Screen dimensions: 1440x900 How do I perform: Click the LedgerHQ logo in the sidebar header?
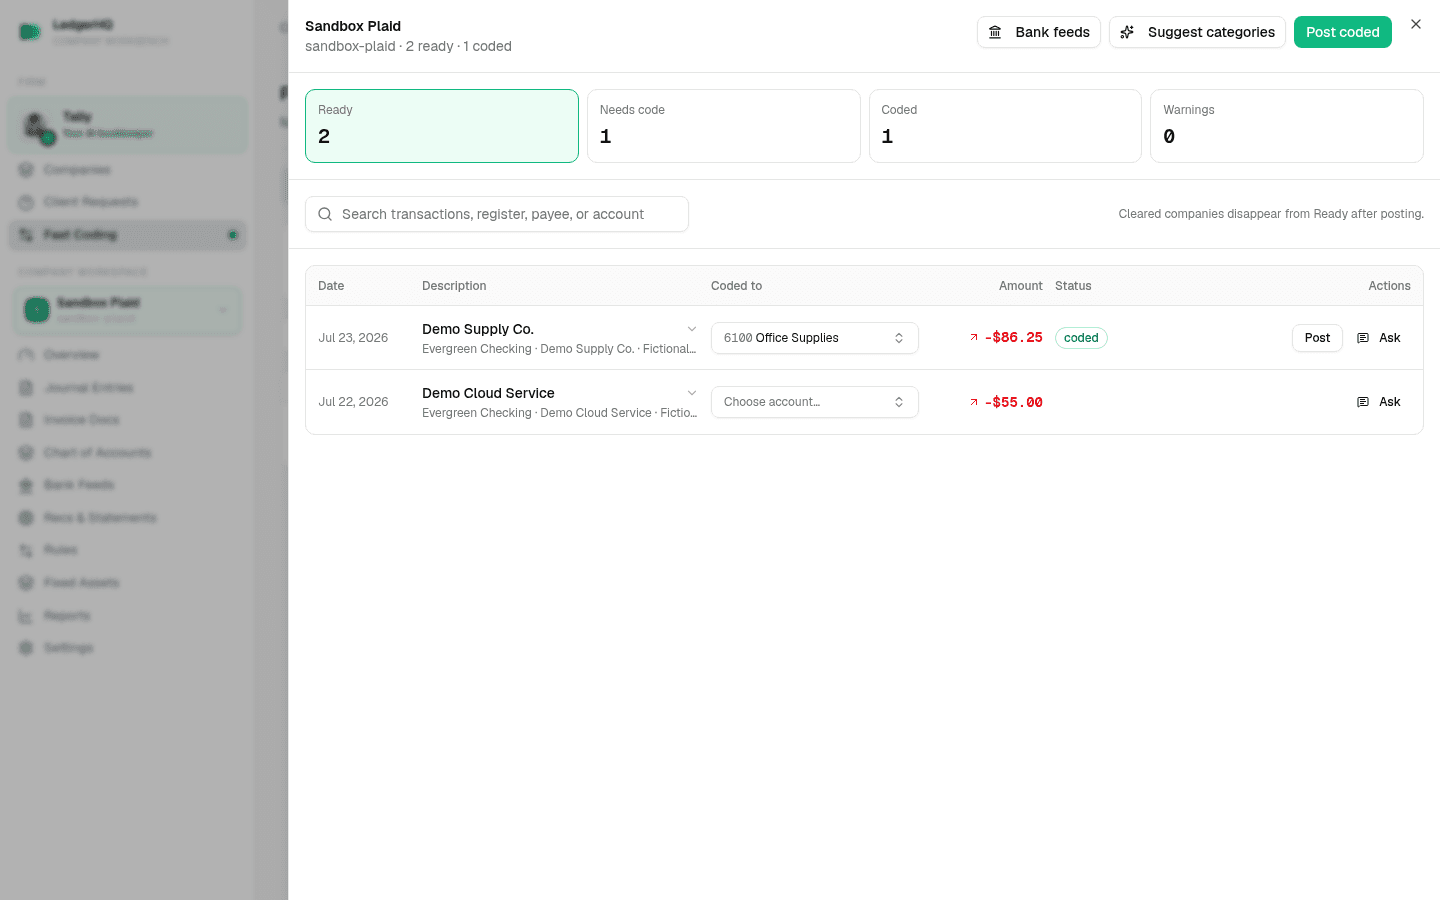(x=30, y=32)
